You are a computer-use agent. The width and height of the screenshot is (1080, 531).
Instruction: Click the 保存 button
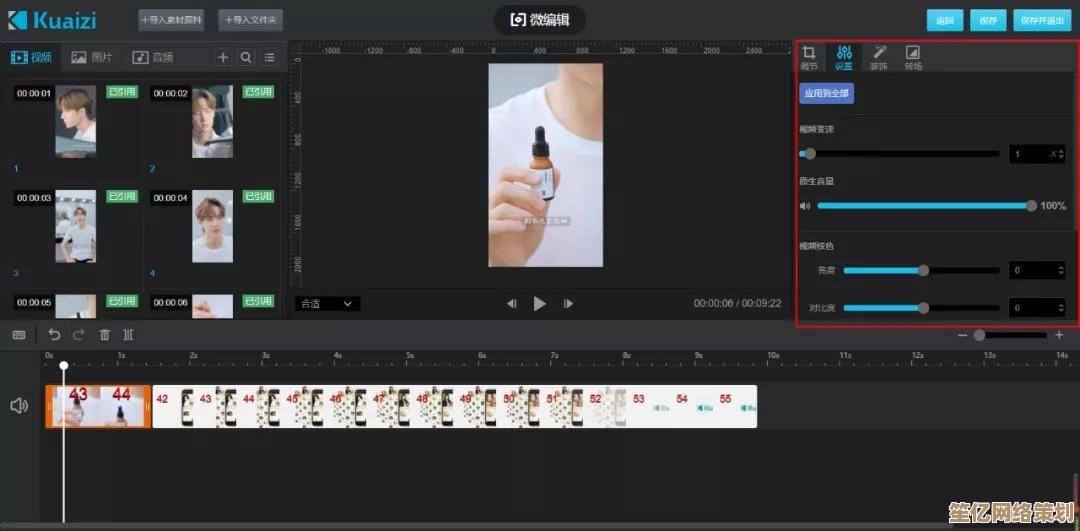[987, 20]
